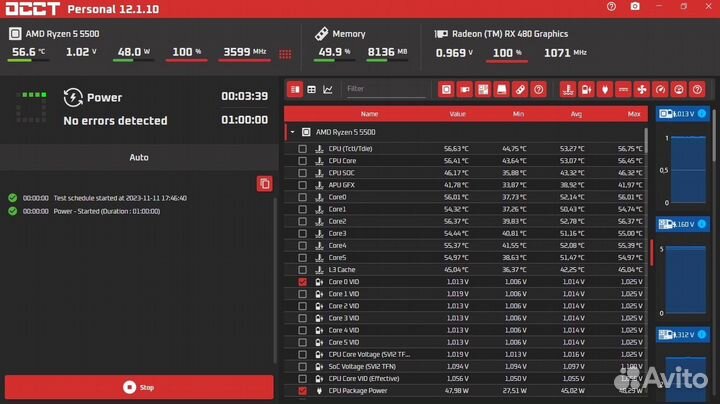Toggle the unknown hardware filter question icon

[x=538, y=90]
